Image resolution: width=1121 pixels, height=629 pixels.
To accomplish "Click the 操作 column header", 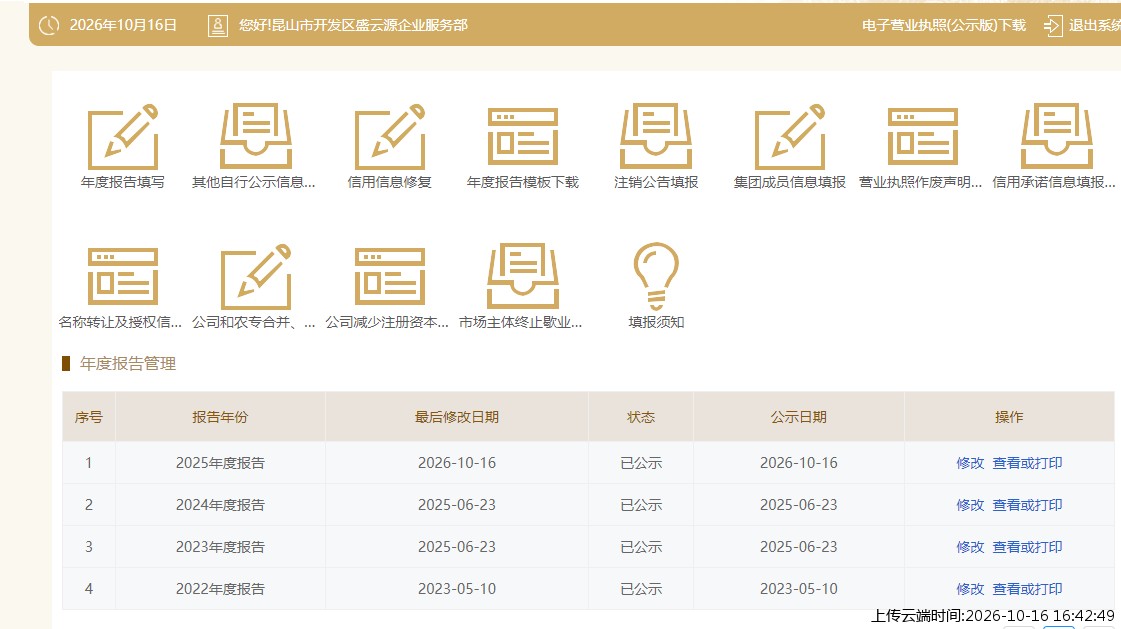I will point(1009,417).
